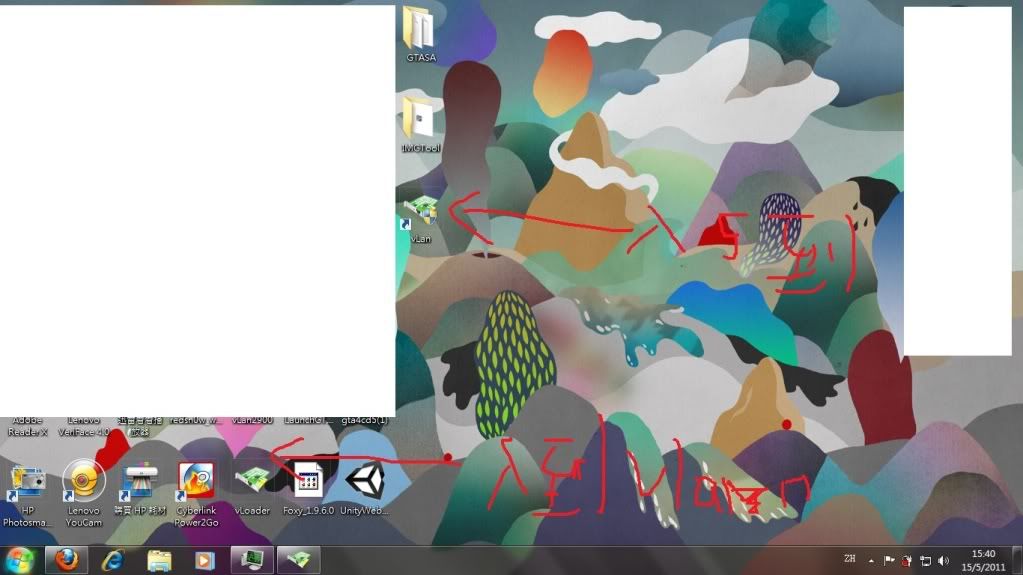Open the GTASA folder on desktop
This screenshot has height=575, width=1023.
click(419, 30)
